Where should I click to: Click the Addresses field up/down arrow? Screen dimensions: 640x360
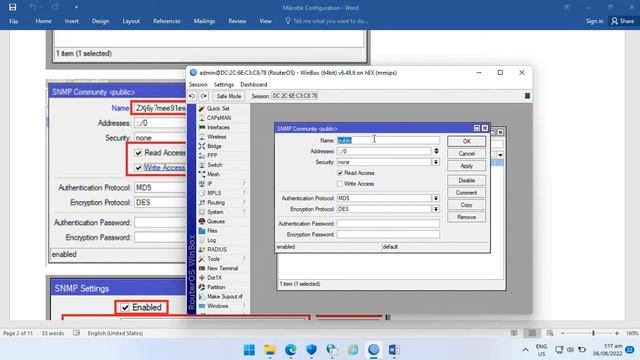[436, 151]
